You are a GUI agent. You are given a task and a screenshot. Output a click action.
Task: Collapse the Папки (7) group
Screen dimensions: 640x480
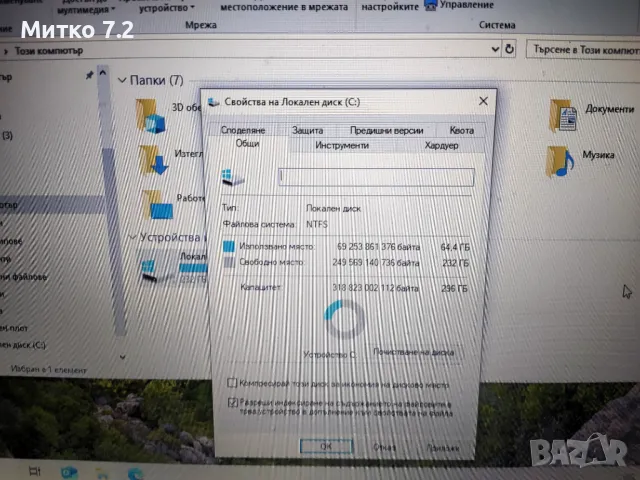tap(122, 80)
